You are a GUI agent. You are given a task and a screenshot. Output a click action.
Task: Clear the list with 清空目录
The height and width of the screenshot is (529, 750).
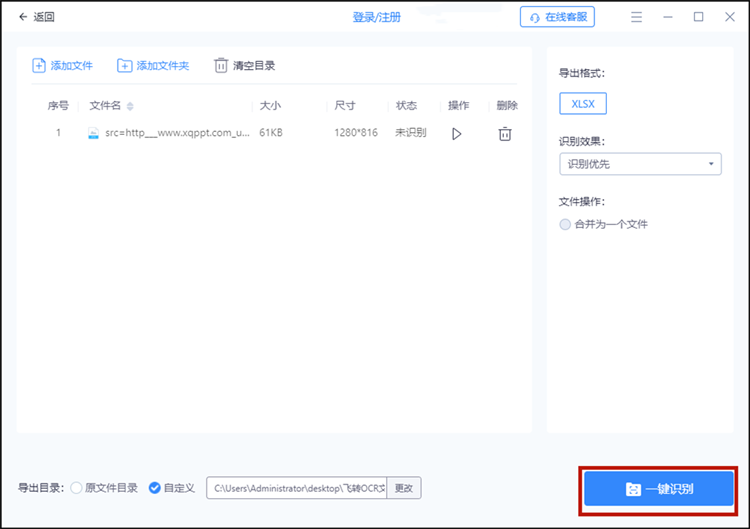click(244, 66)
